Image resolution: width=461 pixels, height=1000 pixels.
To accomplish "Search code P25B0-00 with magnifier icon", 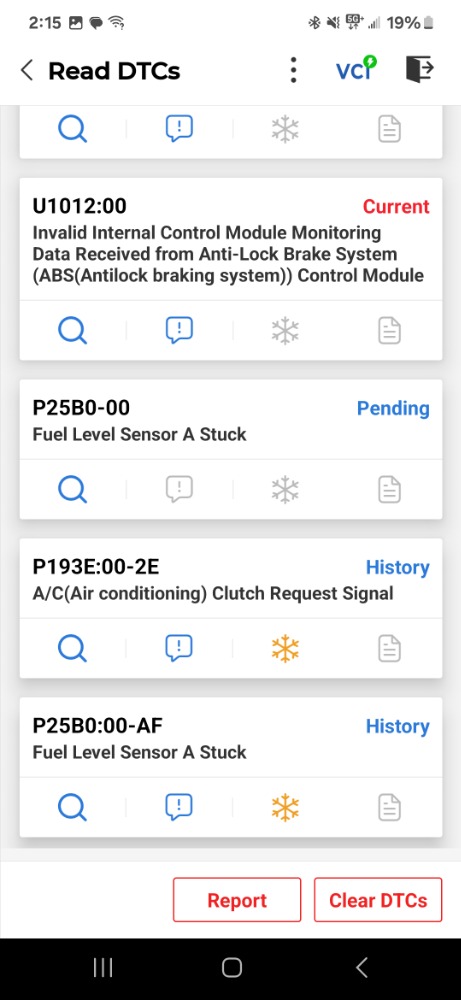I will (72, 489).
